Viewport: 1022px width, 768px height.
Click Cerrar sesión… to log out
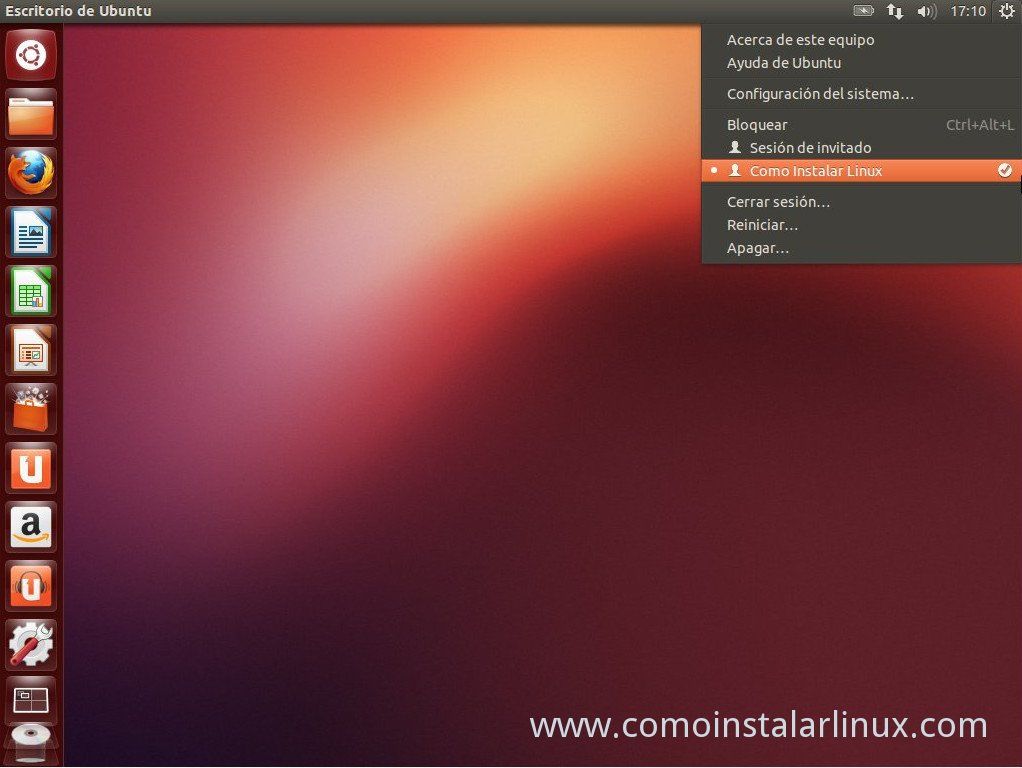click(x=862, y=202)
